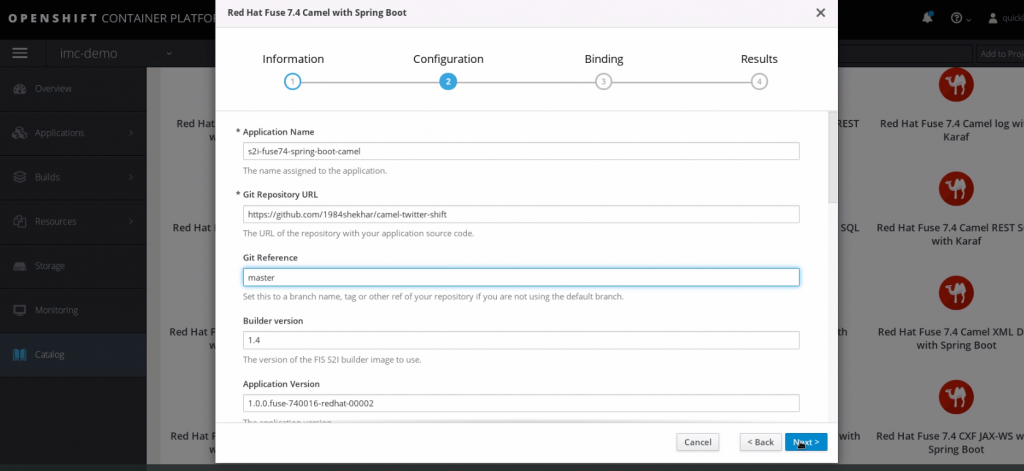This screenshot has height=471, width=1024.
Task: Click the user profile icon
Action: click(993, 18)
